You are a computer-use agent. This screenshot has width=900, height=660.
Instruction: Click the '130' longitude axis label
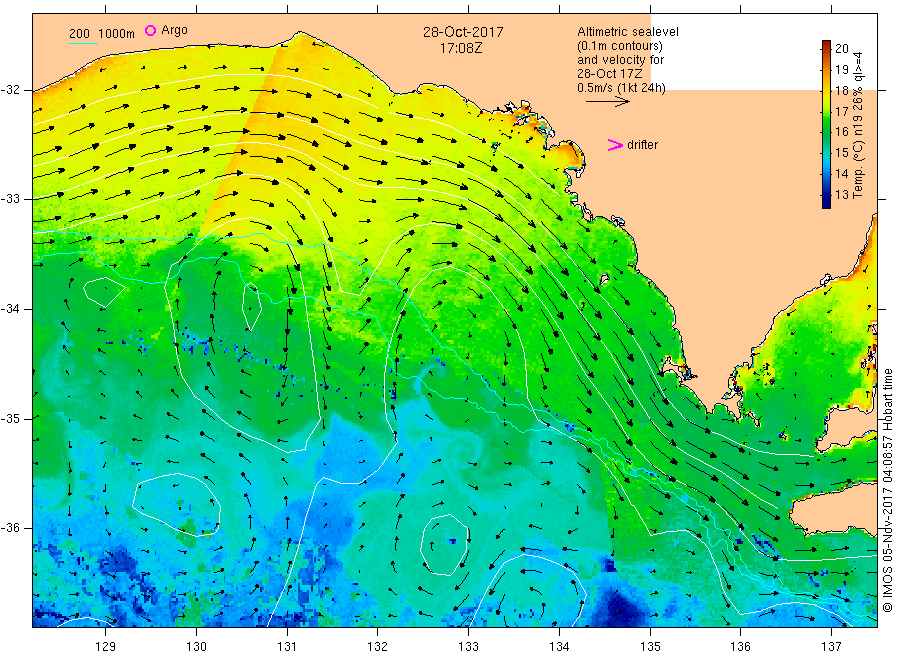196,647
